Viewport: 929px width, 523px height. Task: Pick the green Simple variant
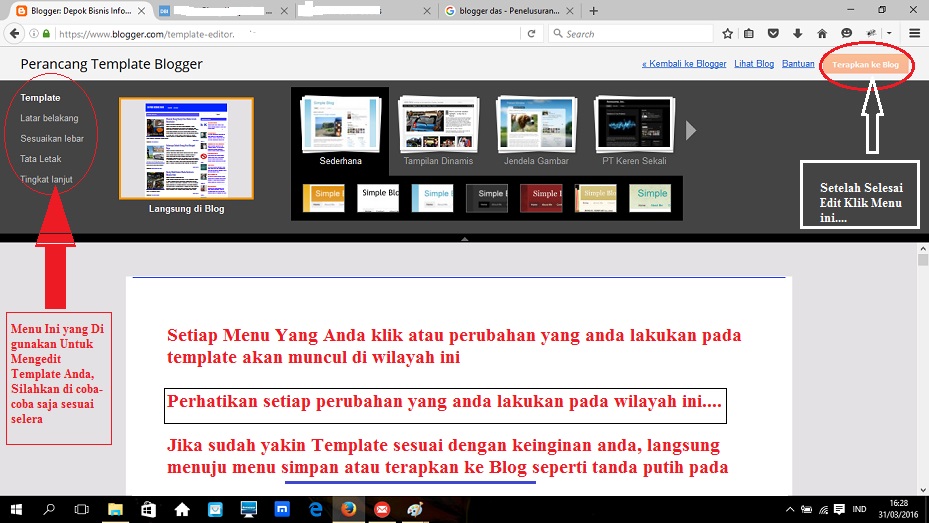pos(650,198)
